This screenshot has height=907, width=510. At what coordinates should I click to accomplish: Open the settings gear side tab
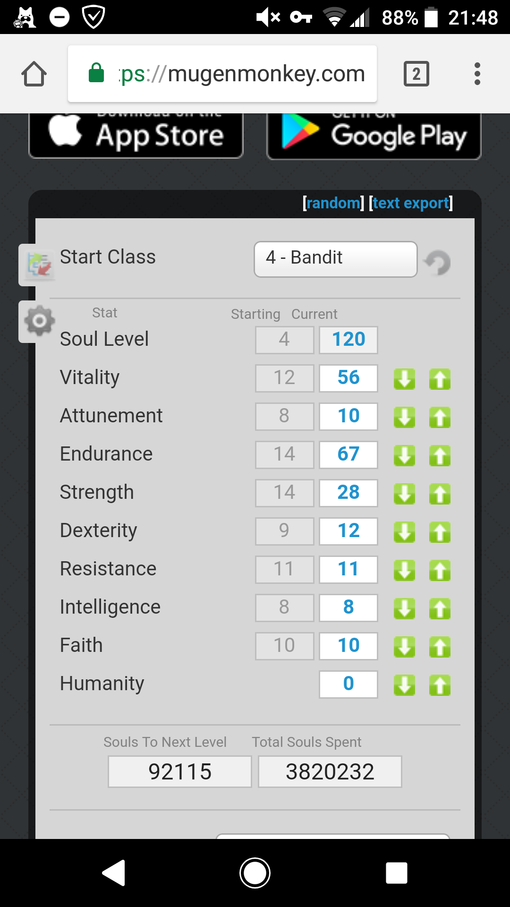point(38,321)
